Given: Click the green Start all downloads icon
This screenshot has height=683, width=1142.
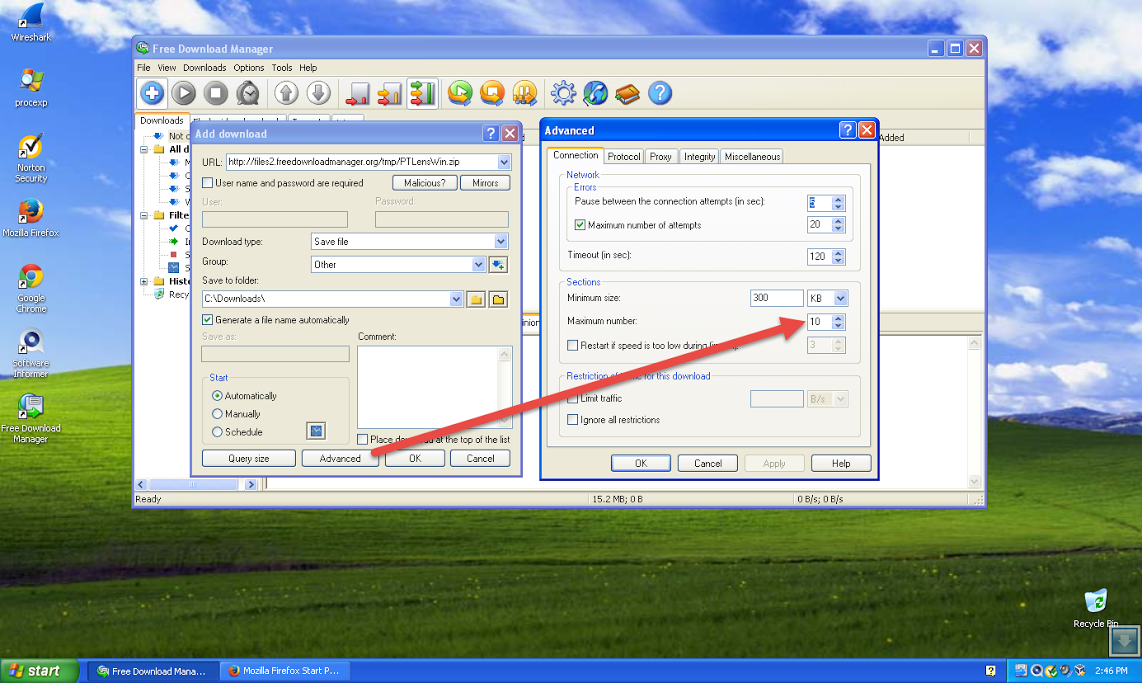Looking at the screenshot, I should pos(460,93).
